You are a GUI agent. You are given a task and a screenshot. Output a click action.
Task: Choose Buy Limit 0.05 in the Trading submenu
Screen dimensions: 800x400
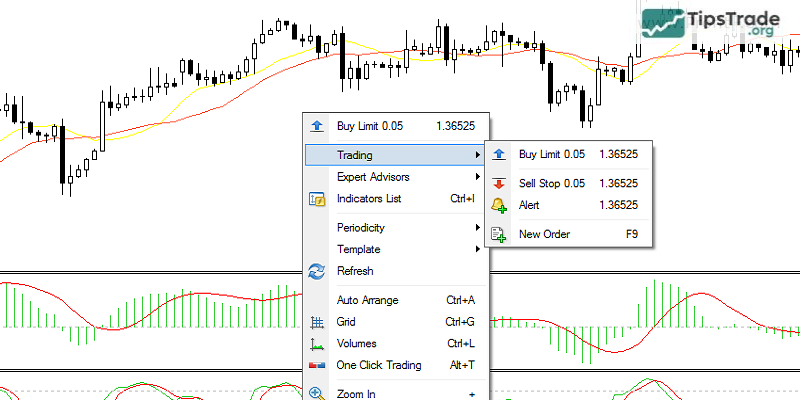(x=552, y=154)
